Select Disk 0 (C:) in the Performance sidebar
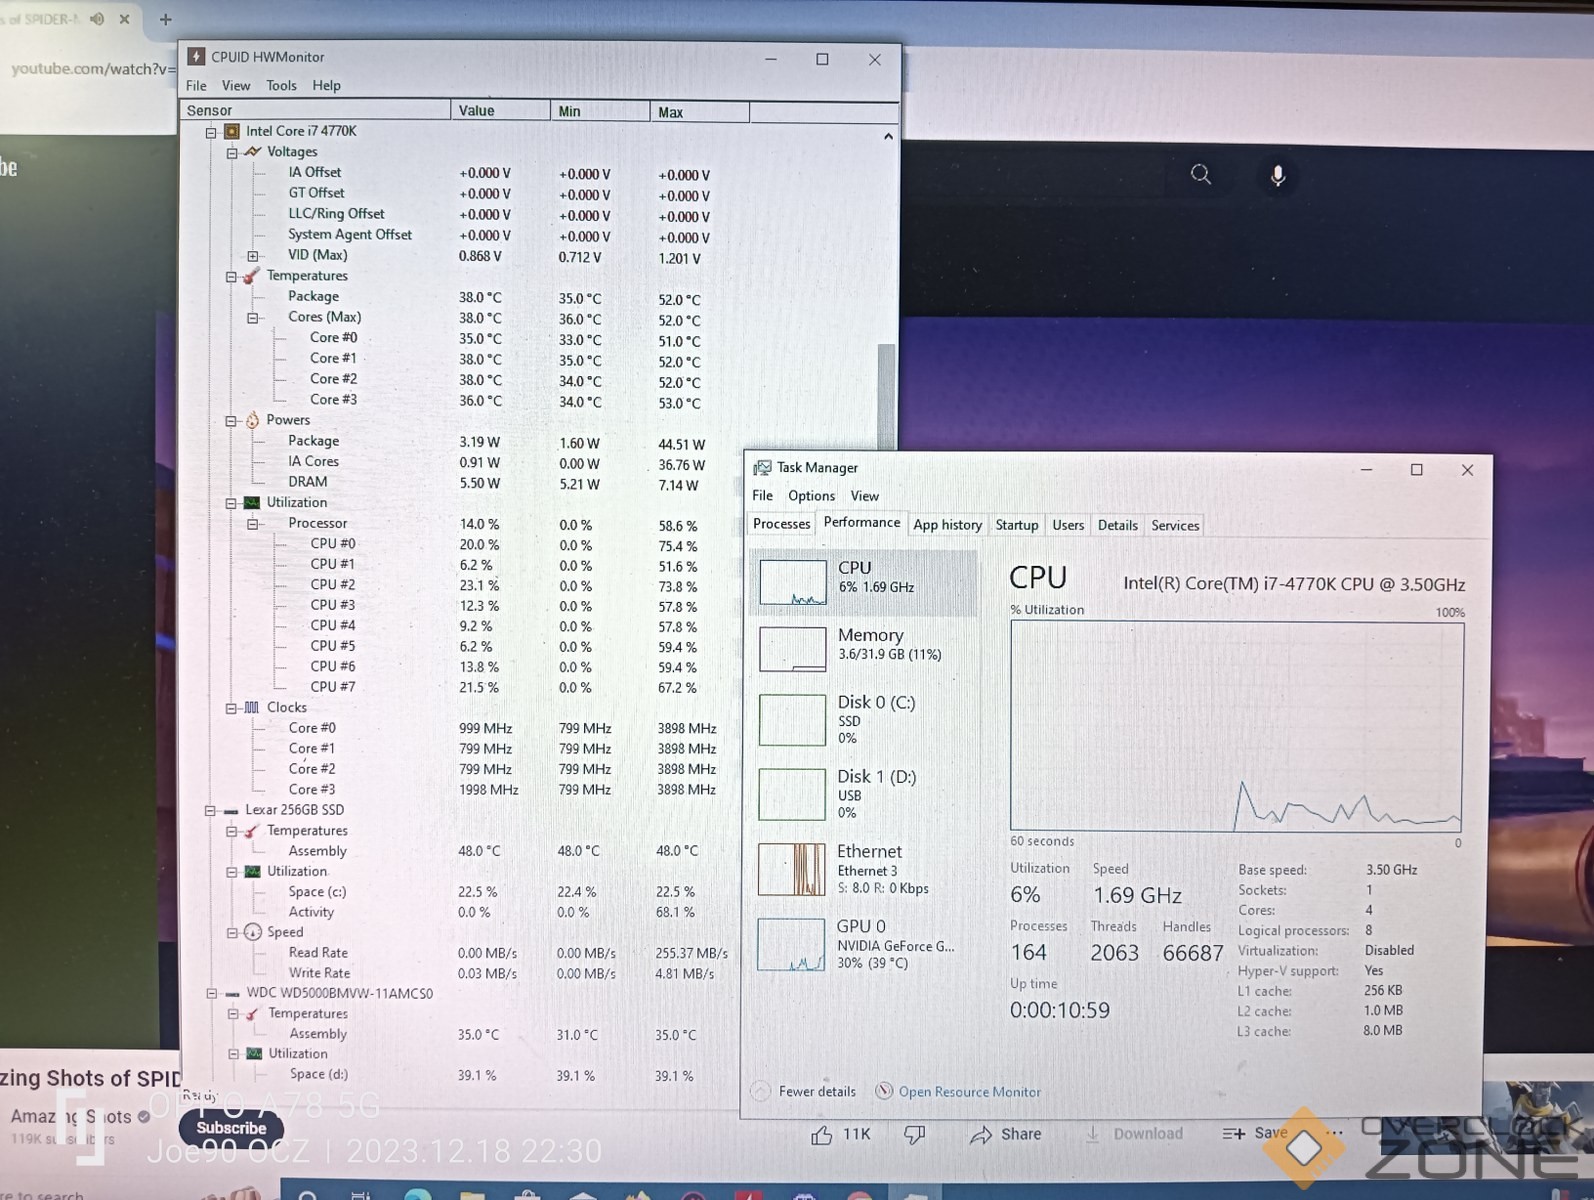 (862, 720)
